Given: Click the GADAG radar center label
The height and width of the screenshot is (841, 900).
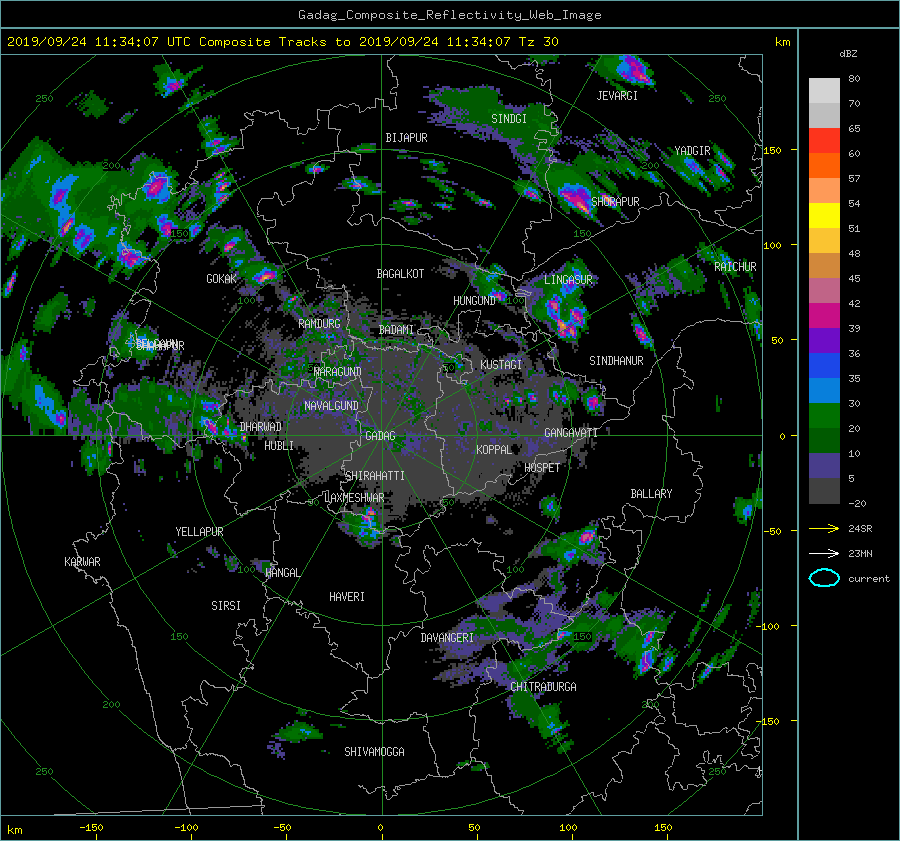Looking at the screenshot, I should [x=381, y=436].
